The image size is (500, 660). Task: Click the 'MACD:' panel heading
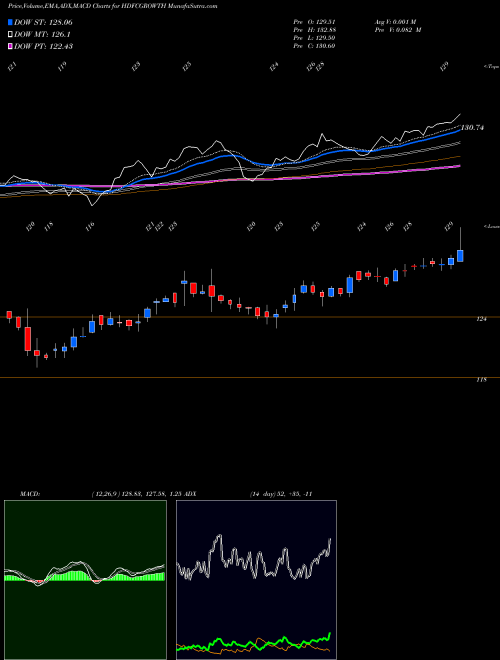pos(30,494)
